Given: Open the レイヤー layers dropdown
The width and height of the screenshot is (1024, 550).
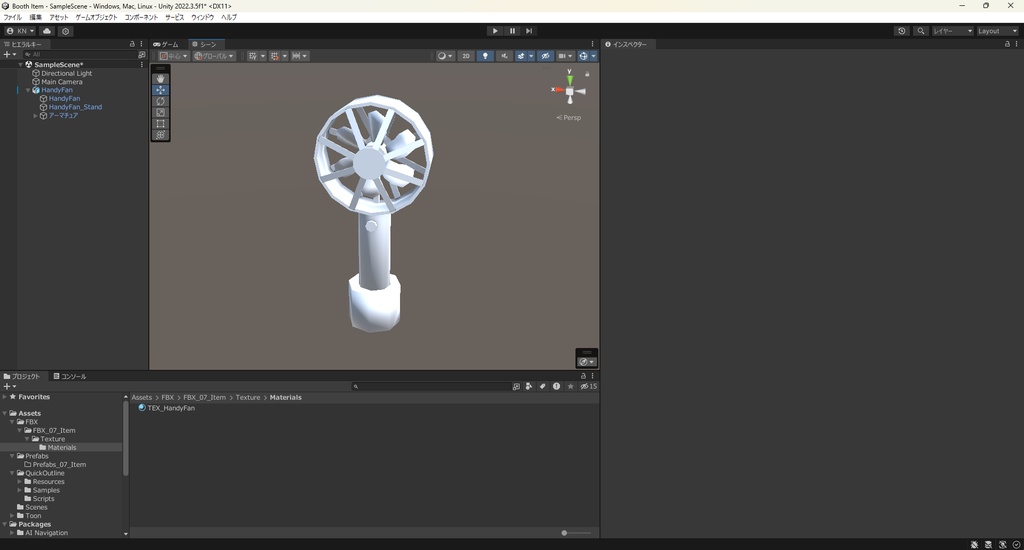Looking at the screenshot, I should tap(952, 31).
